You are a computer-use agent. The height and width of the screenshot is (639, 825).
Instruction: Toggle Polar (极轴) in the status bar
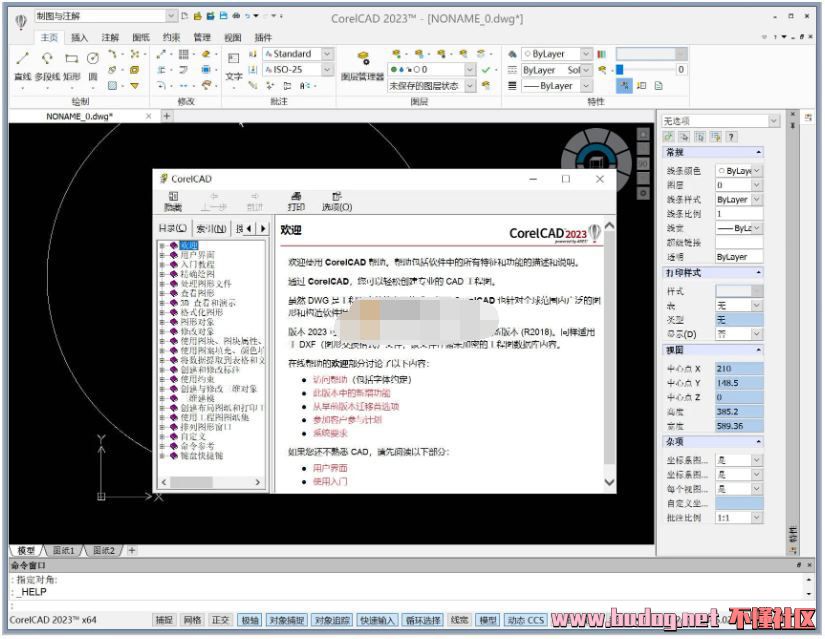(x=250, y=620)
